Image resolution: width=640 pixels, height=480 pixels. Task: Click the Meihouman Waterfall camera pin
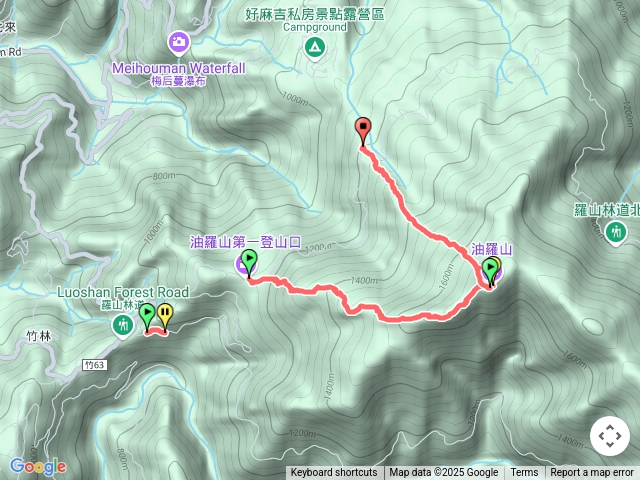point(179,43)
